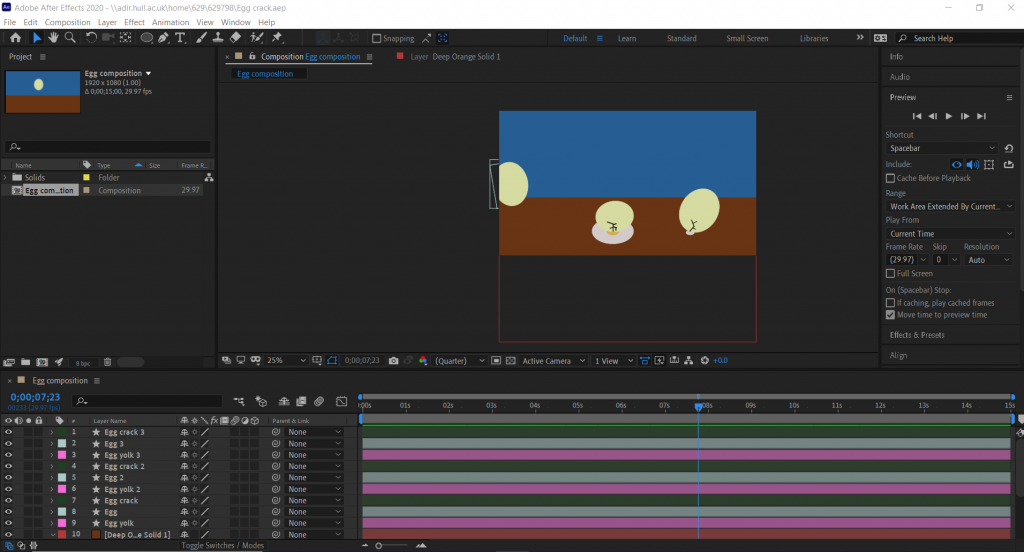The height and width of the screenshot is (552, 1024).
Task: Click the 05s mark on time ruler
Action: point(578,405)
